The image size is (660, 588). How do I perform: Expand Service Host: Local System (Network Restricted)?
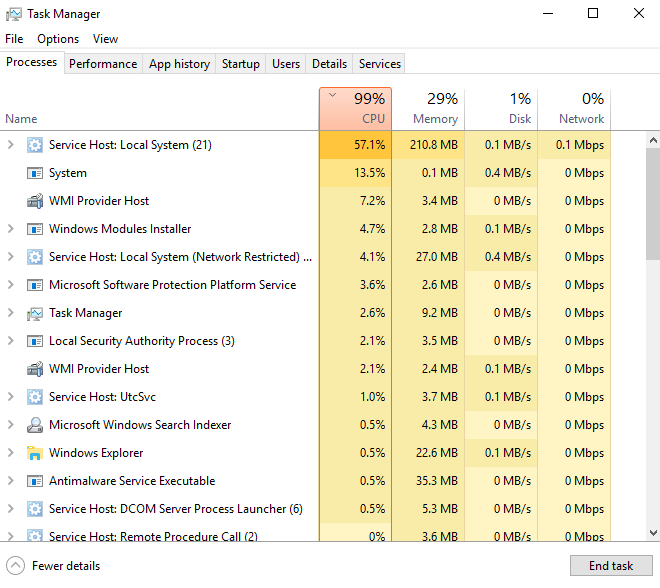tap(11, 257)
